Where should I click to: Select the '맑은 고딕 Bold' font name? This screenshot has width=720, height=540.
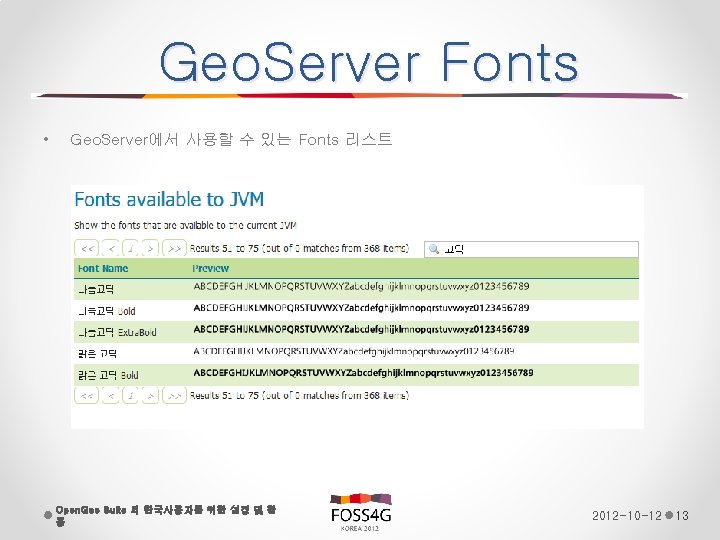coord(108,375)
